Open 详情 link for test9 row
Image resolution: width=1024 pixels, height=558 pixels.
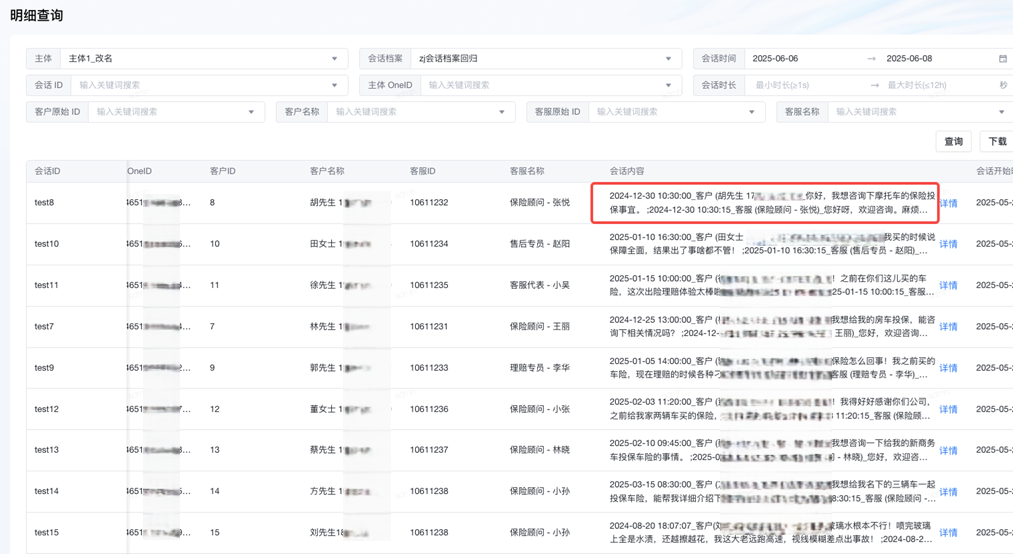point(948,369)
